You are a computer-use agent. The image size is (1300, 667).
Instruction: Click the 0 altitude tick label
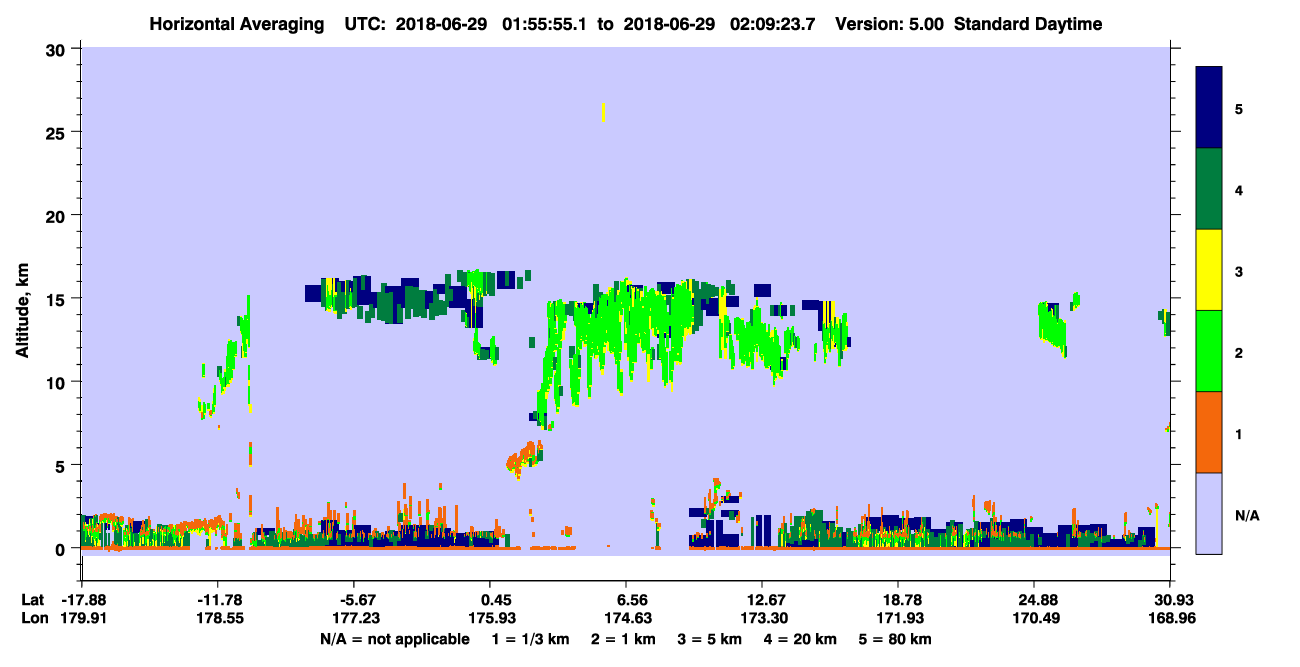(61, 548)
